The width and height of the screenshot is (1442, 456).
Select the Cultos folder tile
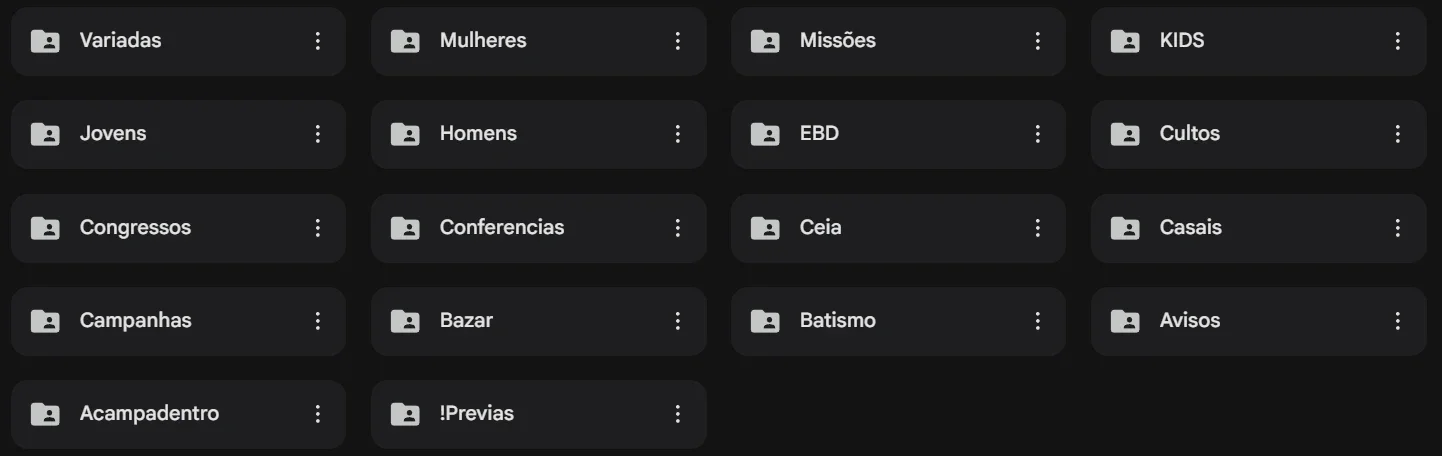coord(1258,134)
